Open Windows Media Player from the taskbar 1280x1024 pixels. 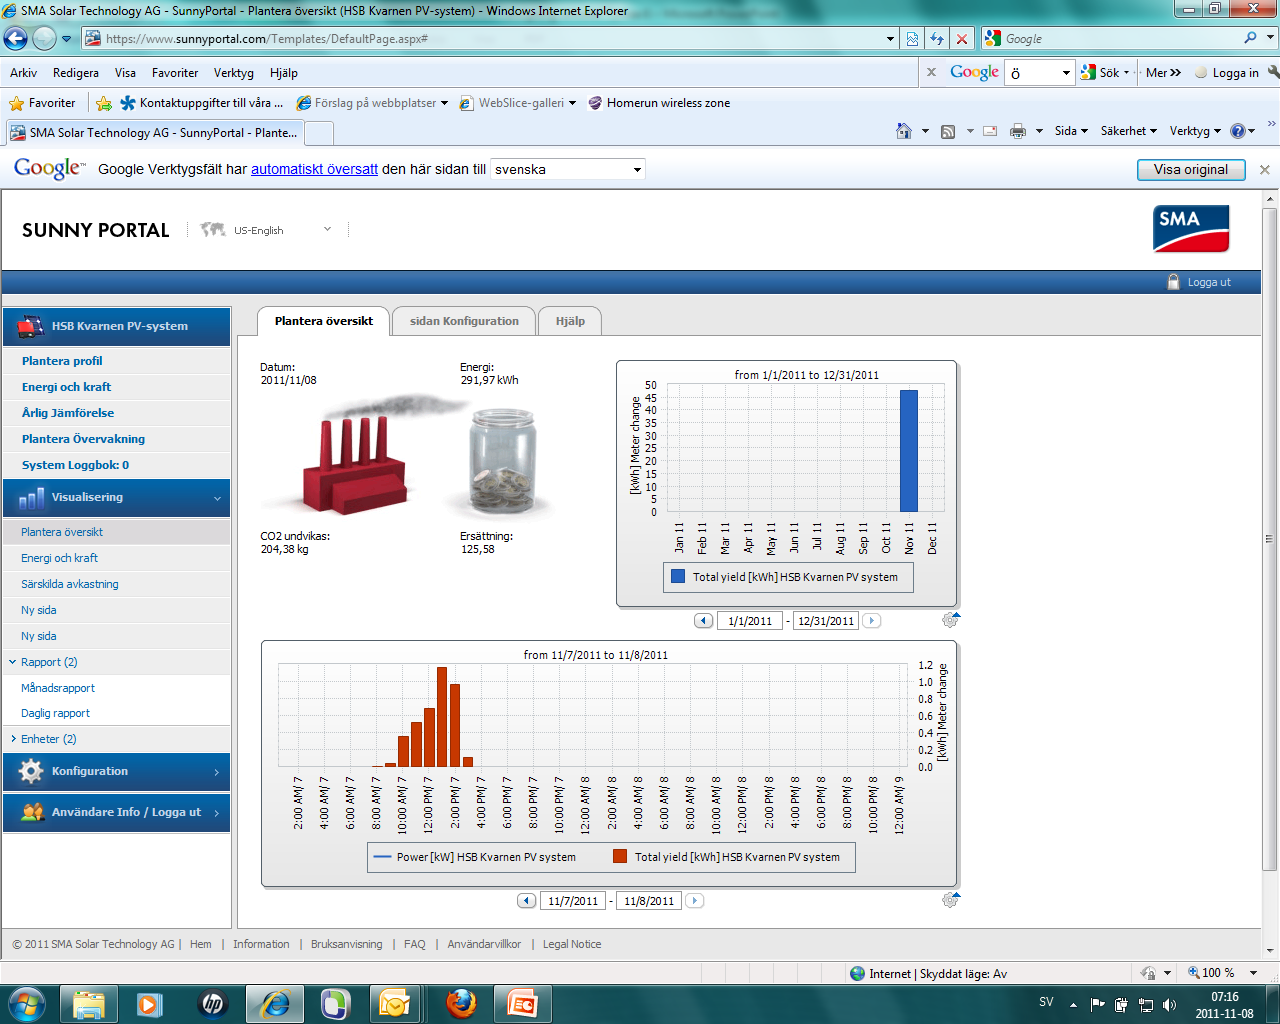click(150, 1003)
